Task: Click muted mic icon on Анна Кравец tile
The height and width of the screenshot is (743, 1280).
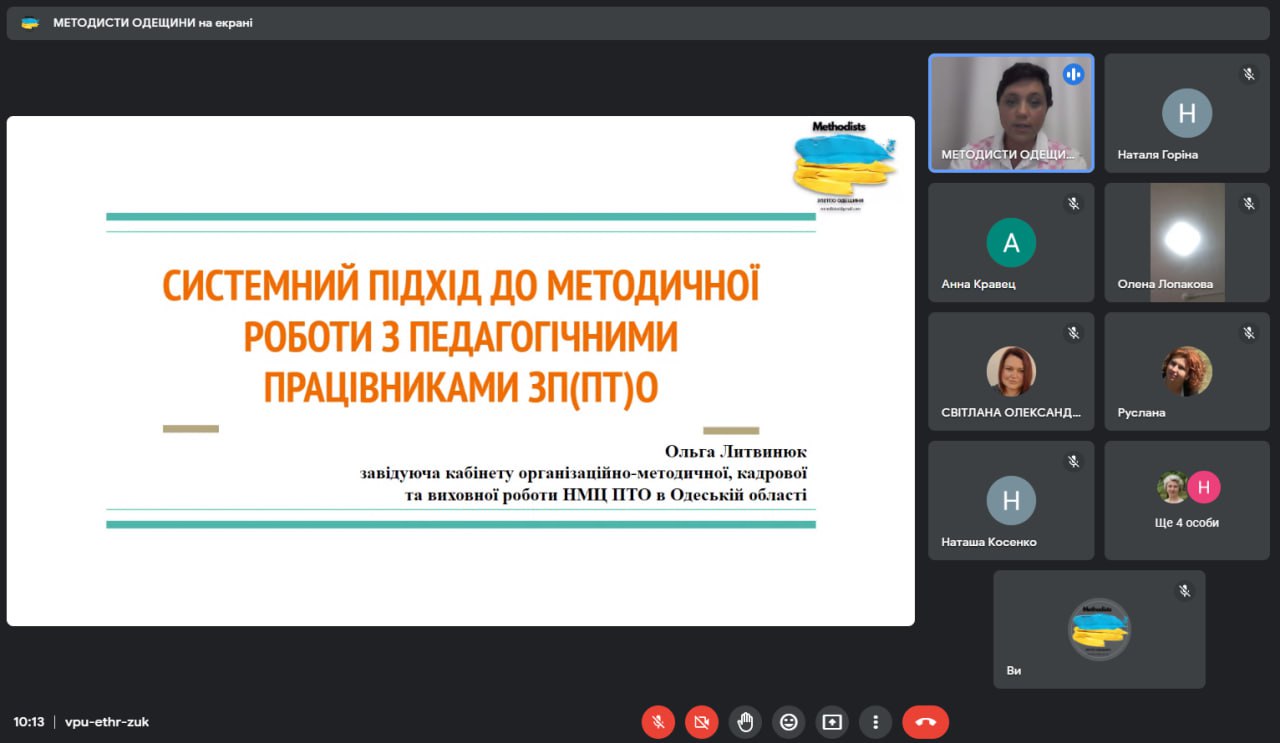Action: [1073, 203]
